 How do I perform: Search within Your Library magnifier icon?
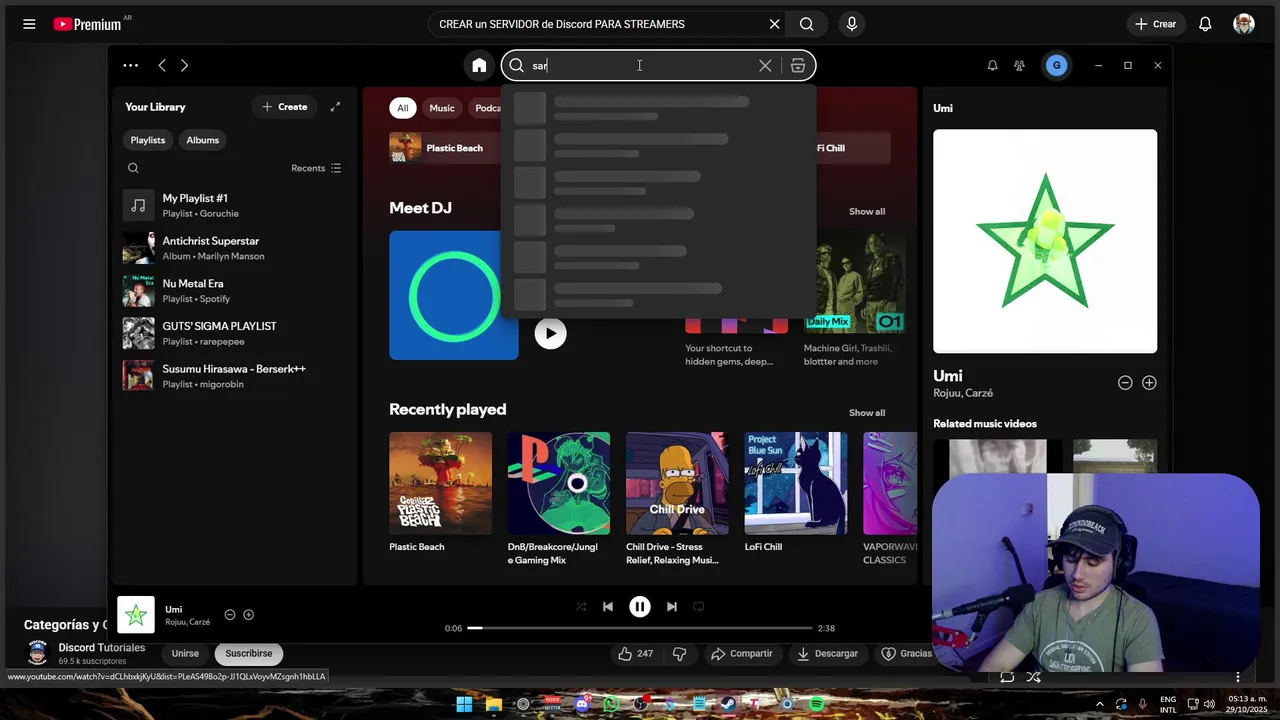click(x=133, y=168)
